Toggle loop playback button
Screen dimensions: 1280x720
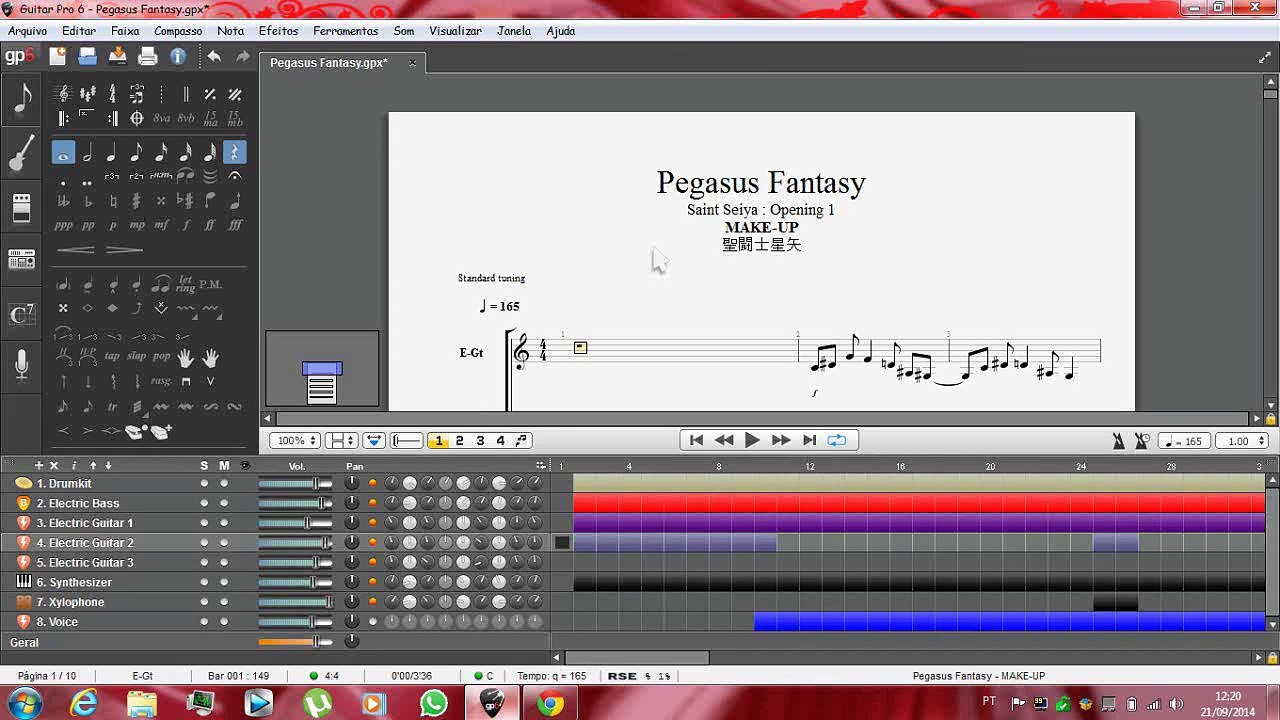837,440
